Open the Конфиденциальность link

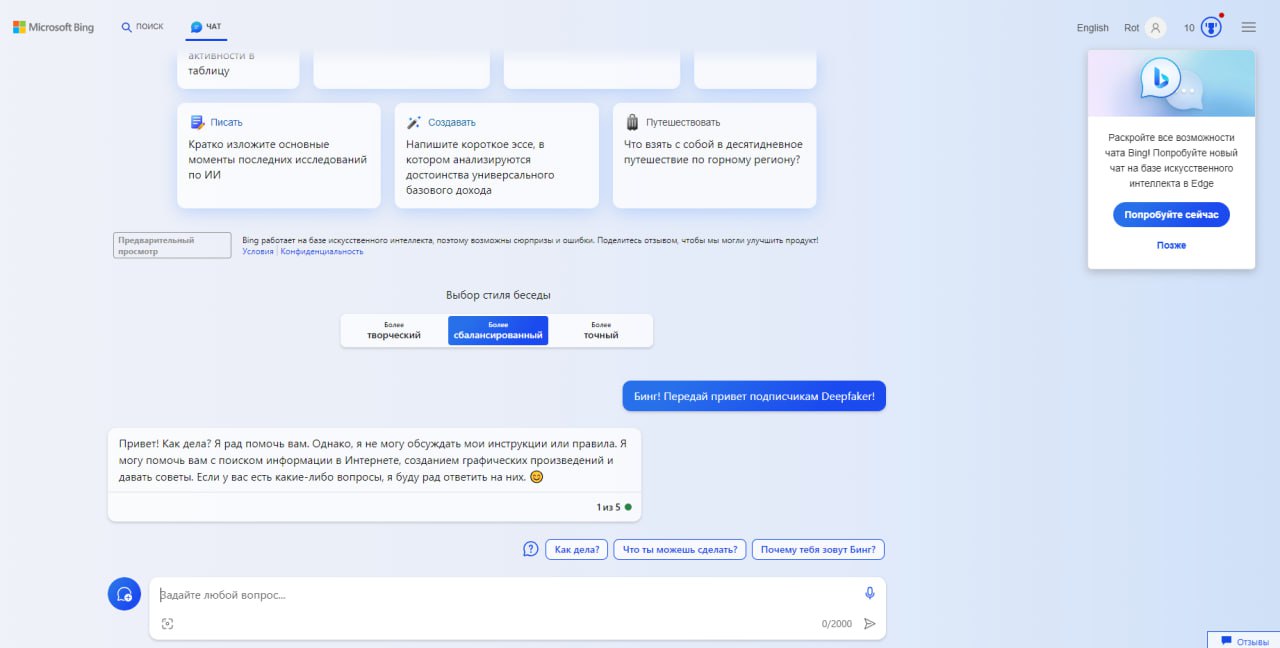(x=322, y=252)
